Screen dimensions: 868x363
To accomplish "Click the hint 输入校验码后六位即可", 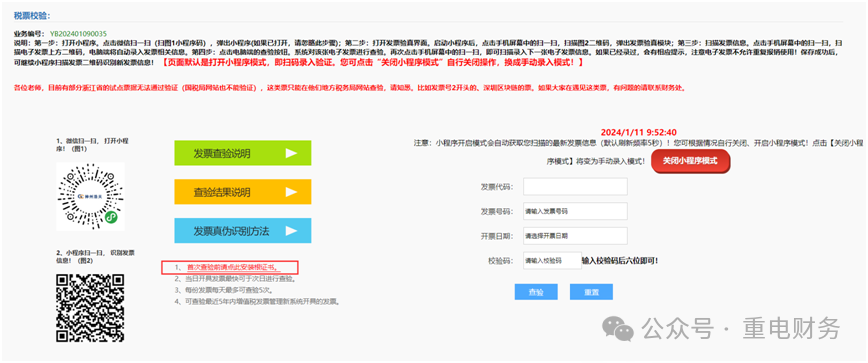I will 619,260.
